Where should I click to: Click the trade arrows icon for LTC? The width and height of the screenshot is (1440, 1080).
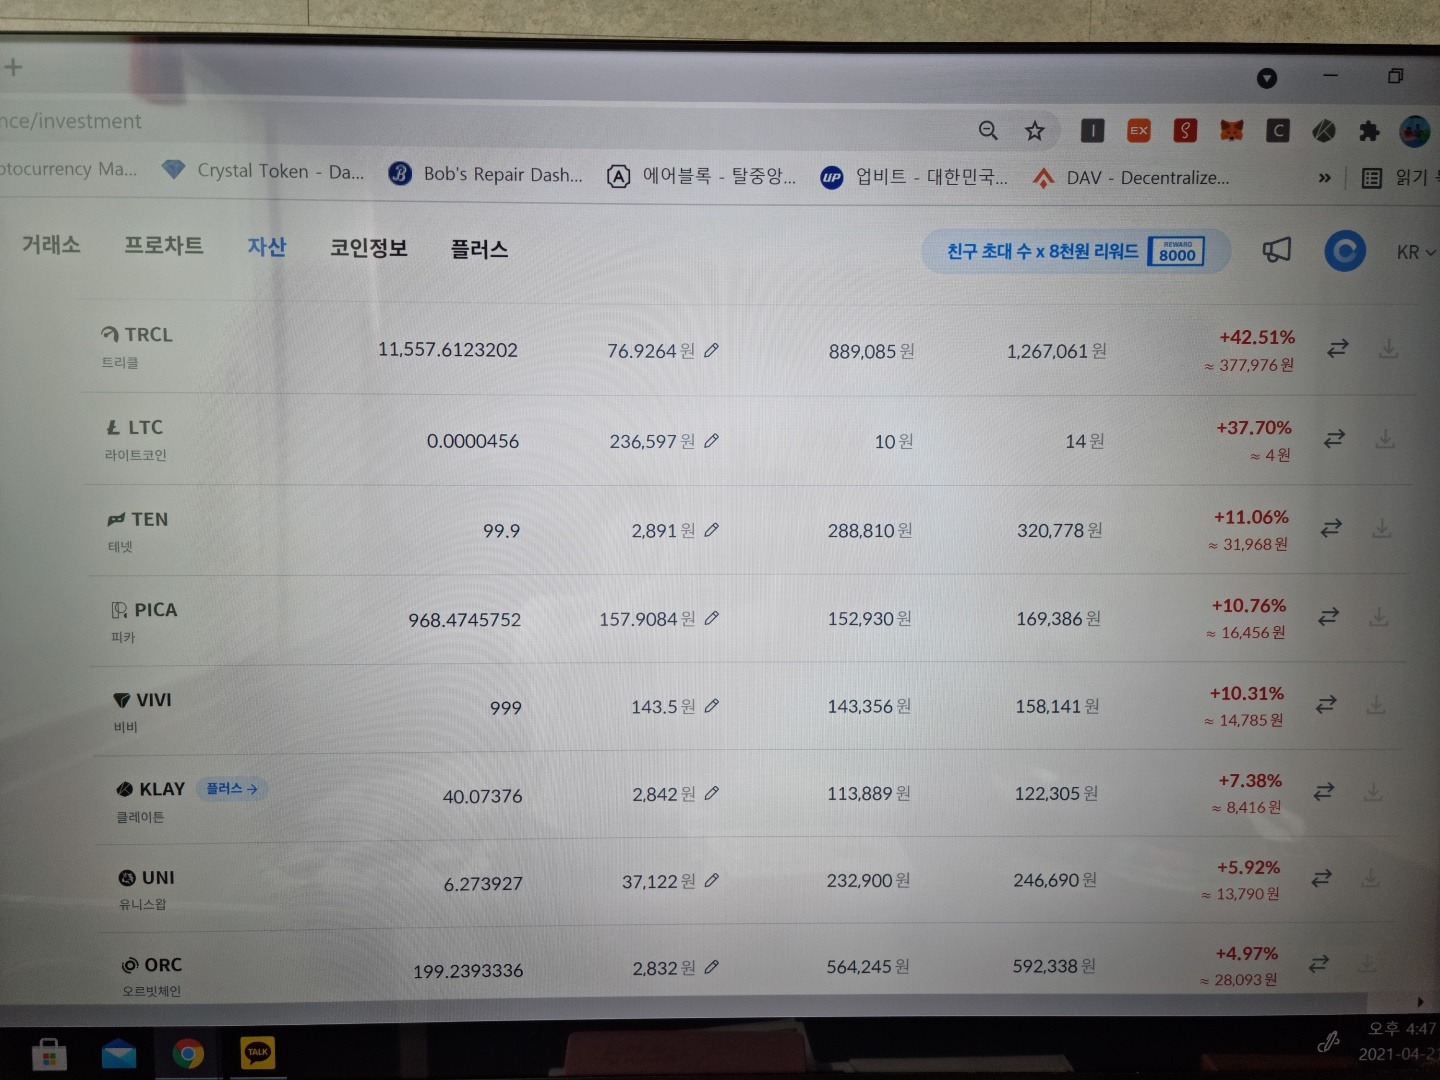1334,438
